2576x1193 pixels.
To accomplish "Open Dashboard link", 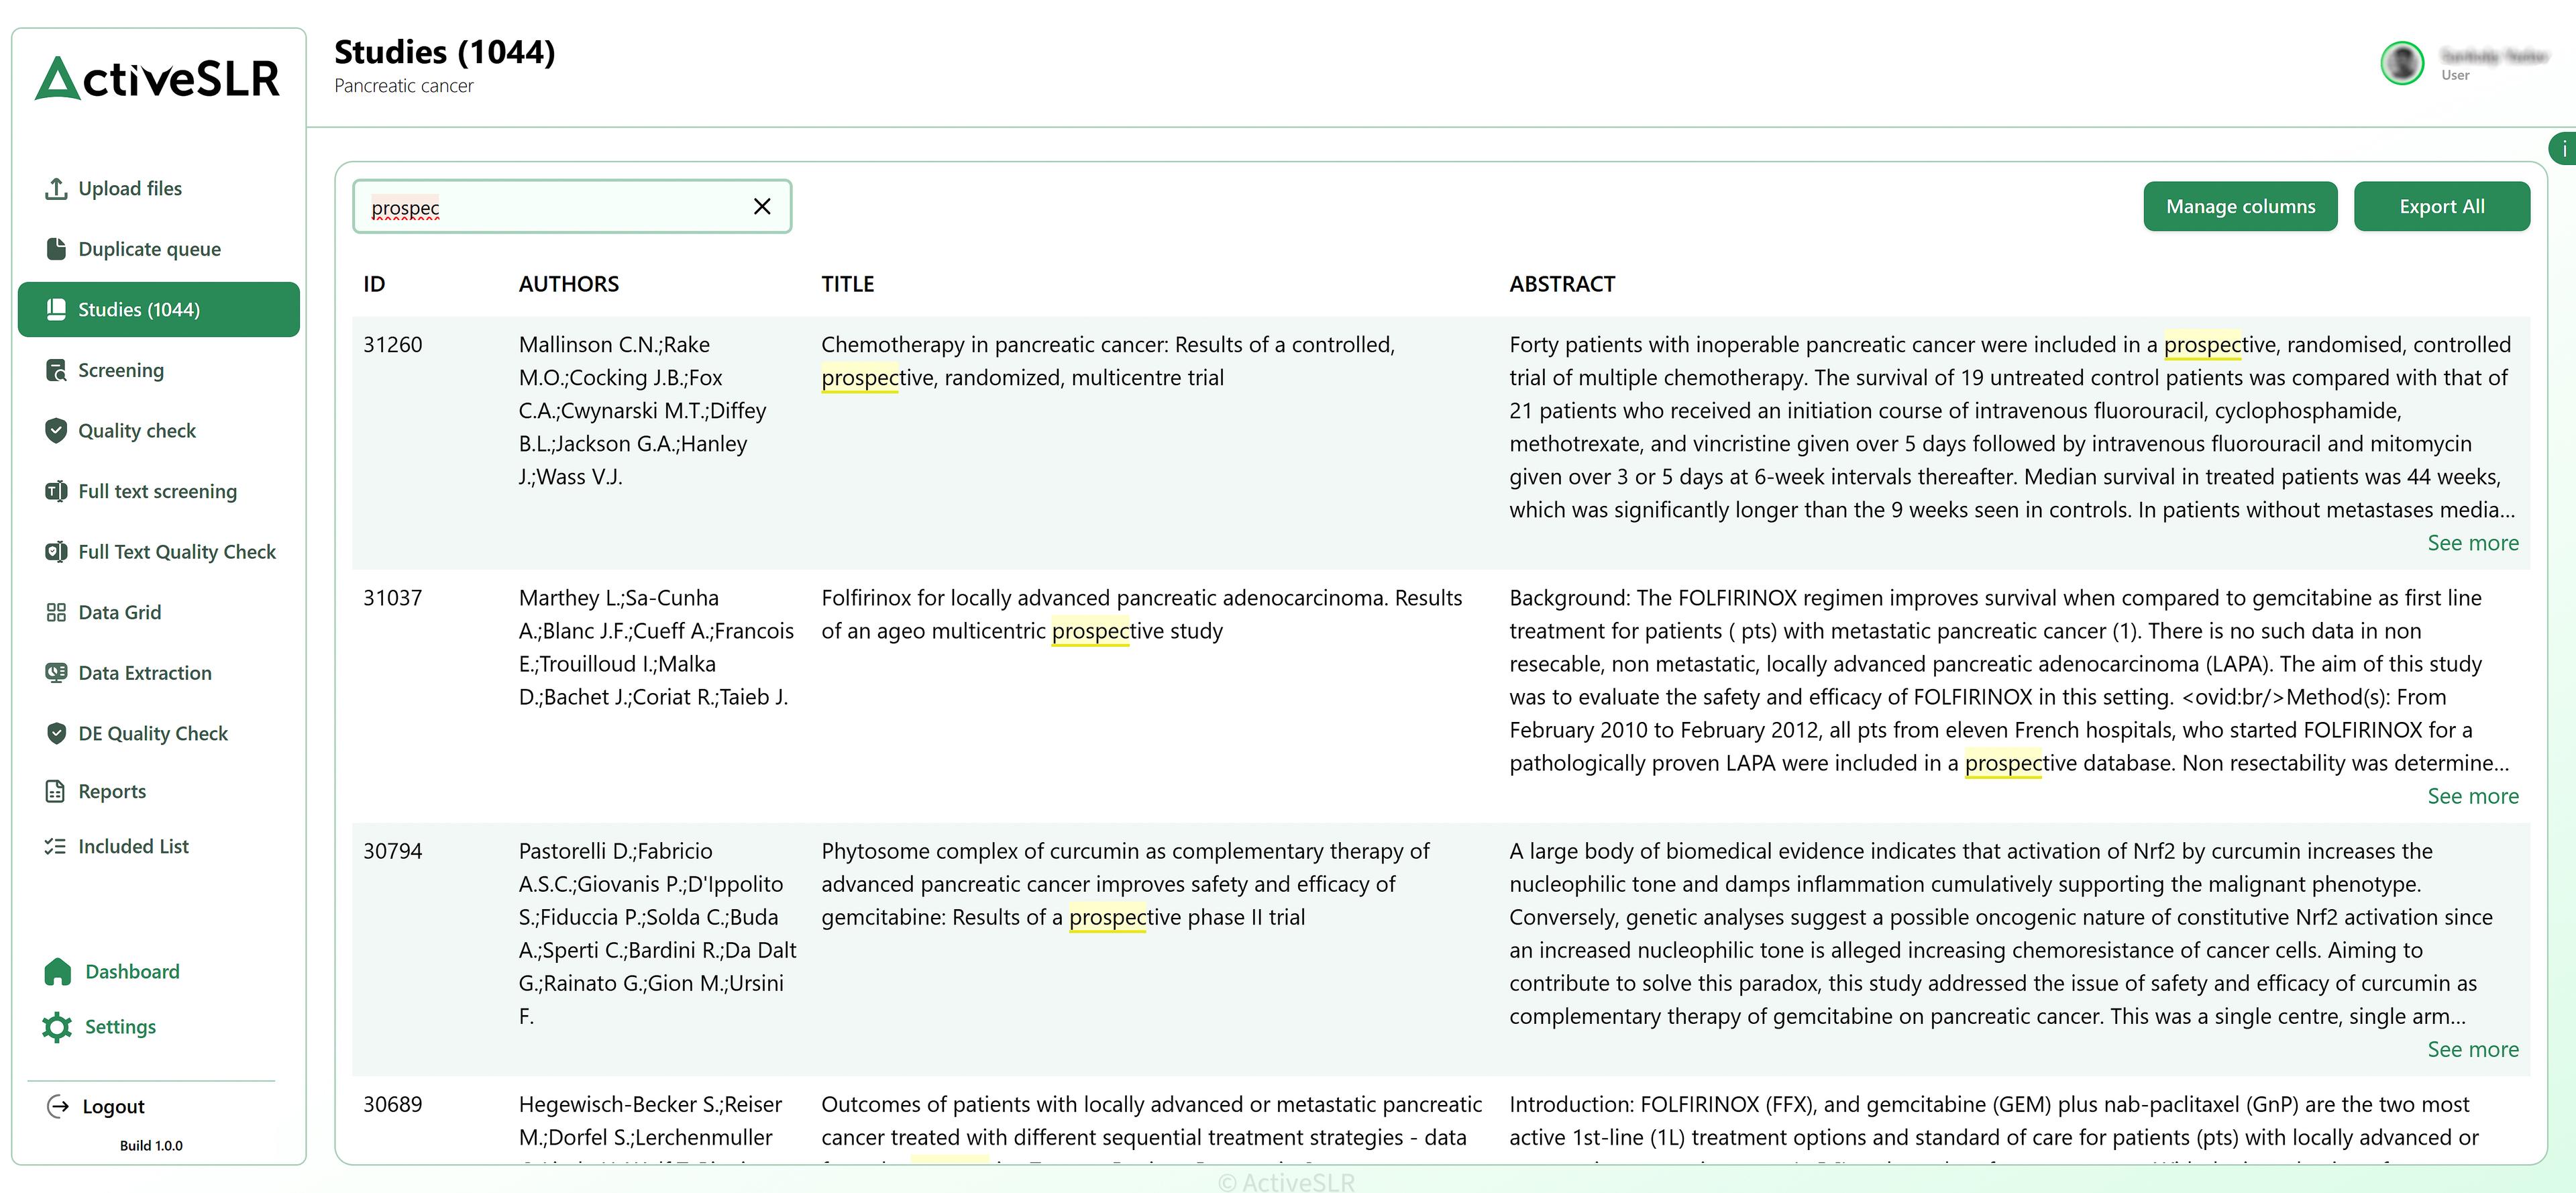I will coord(132,972).
